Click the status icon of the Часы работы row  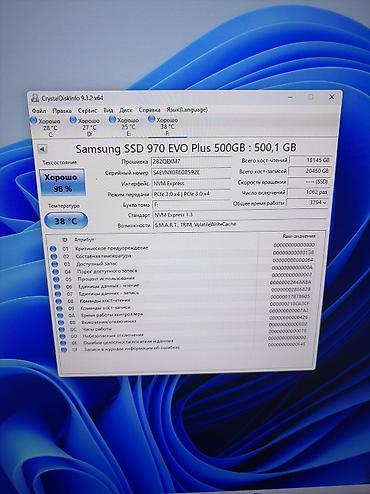tap(62, 329)
